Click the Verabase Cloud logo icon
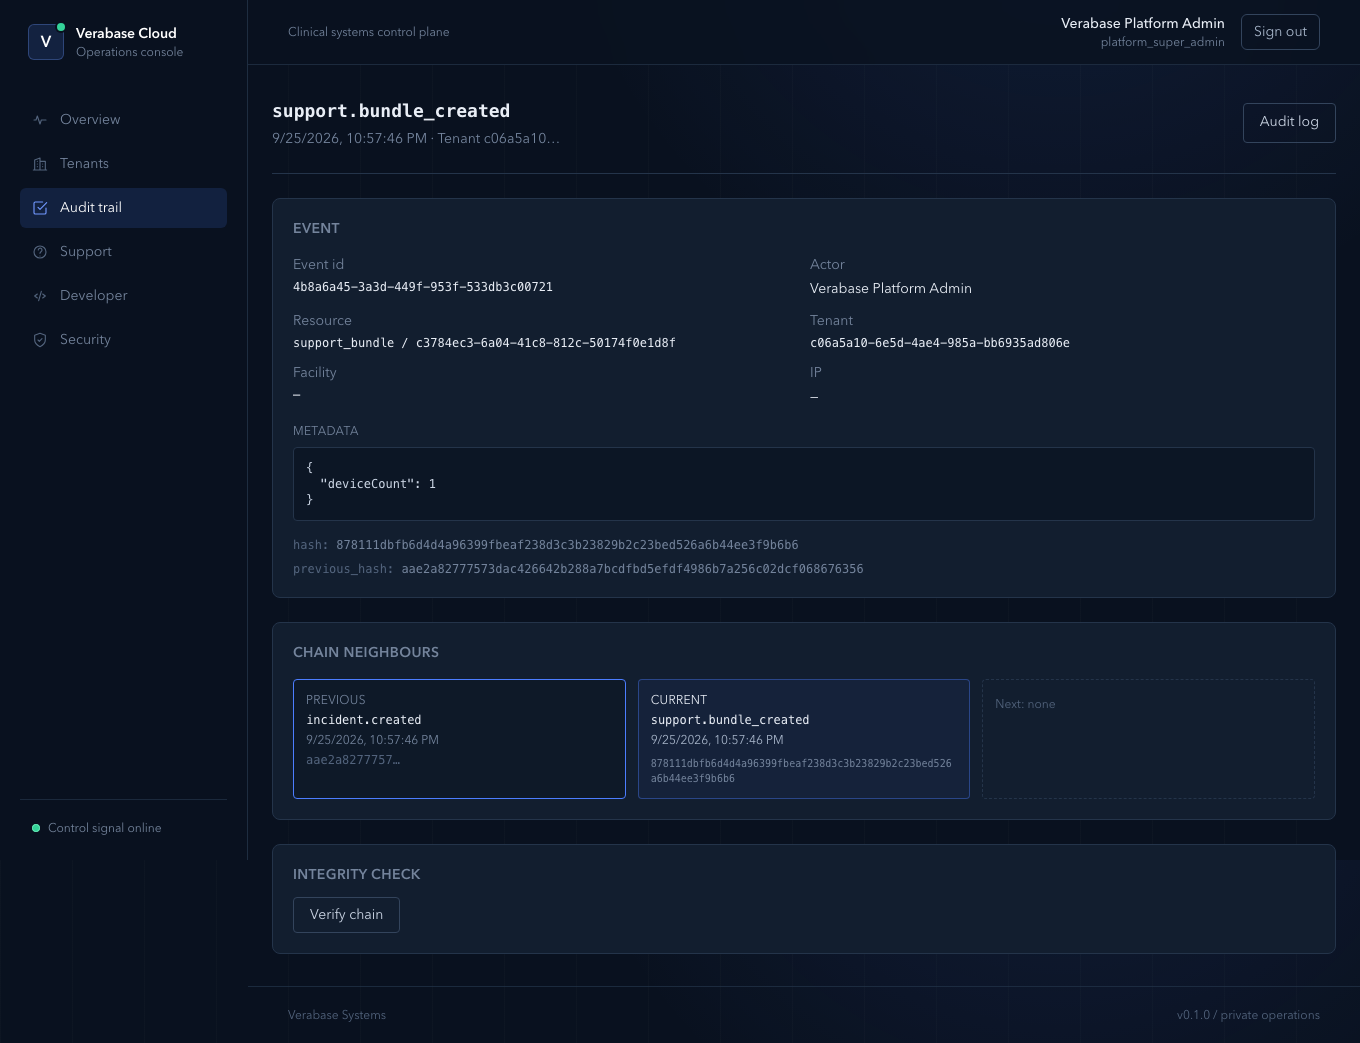Screen dimensions: 1360x1043 46,42
